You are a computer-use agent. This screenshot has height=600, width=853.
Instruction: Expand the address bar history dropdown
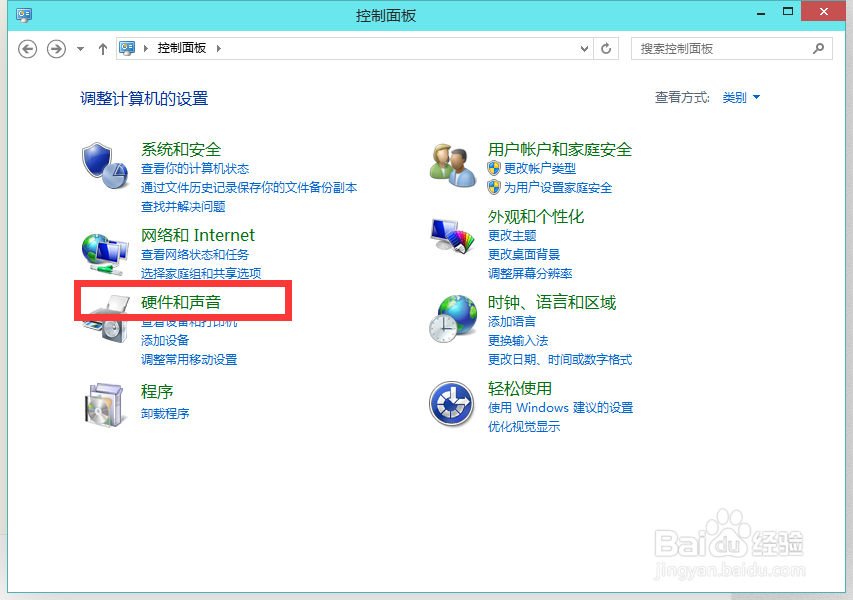(x=582, y=47)
